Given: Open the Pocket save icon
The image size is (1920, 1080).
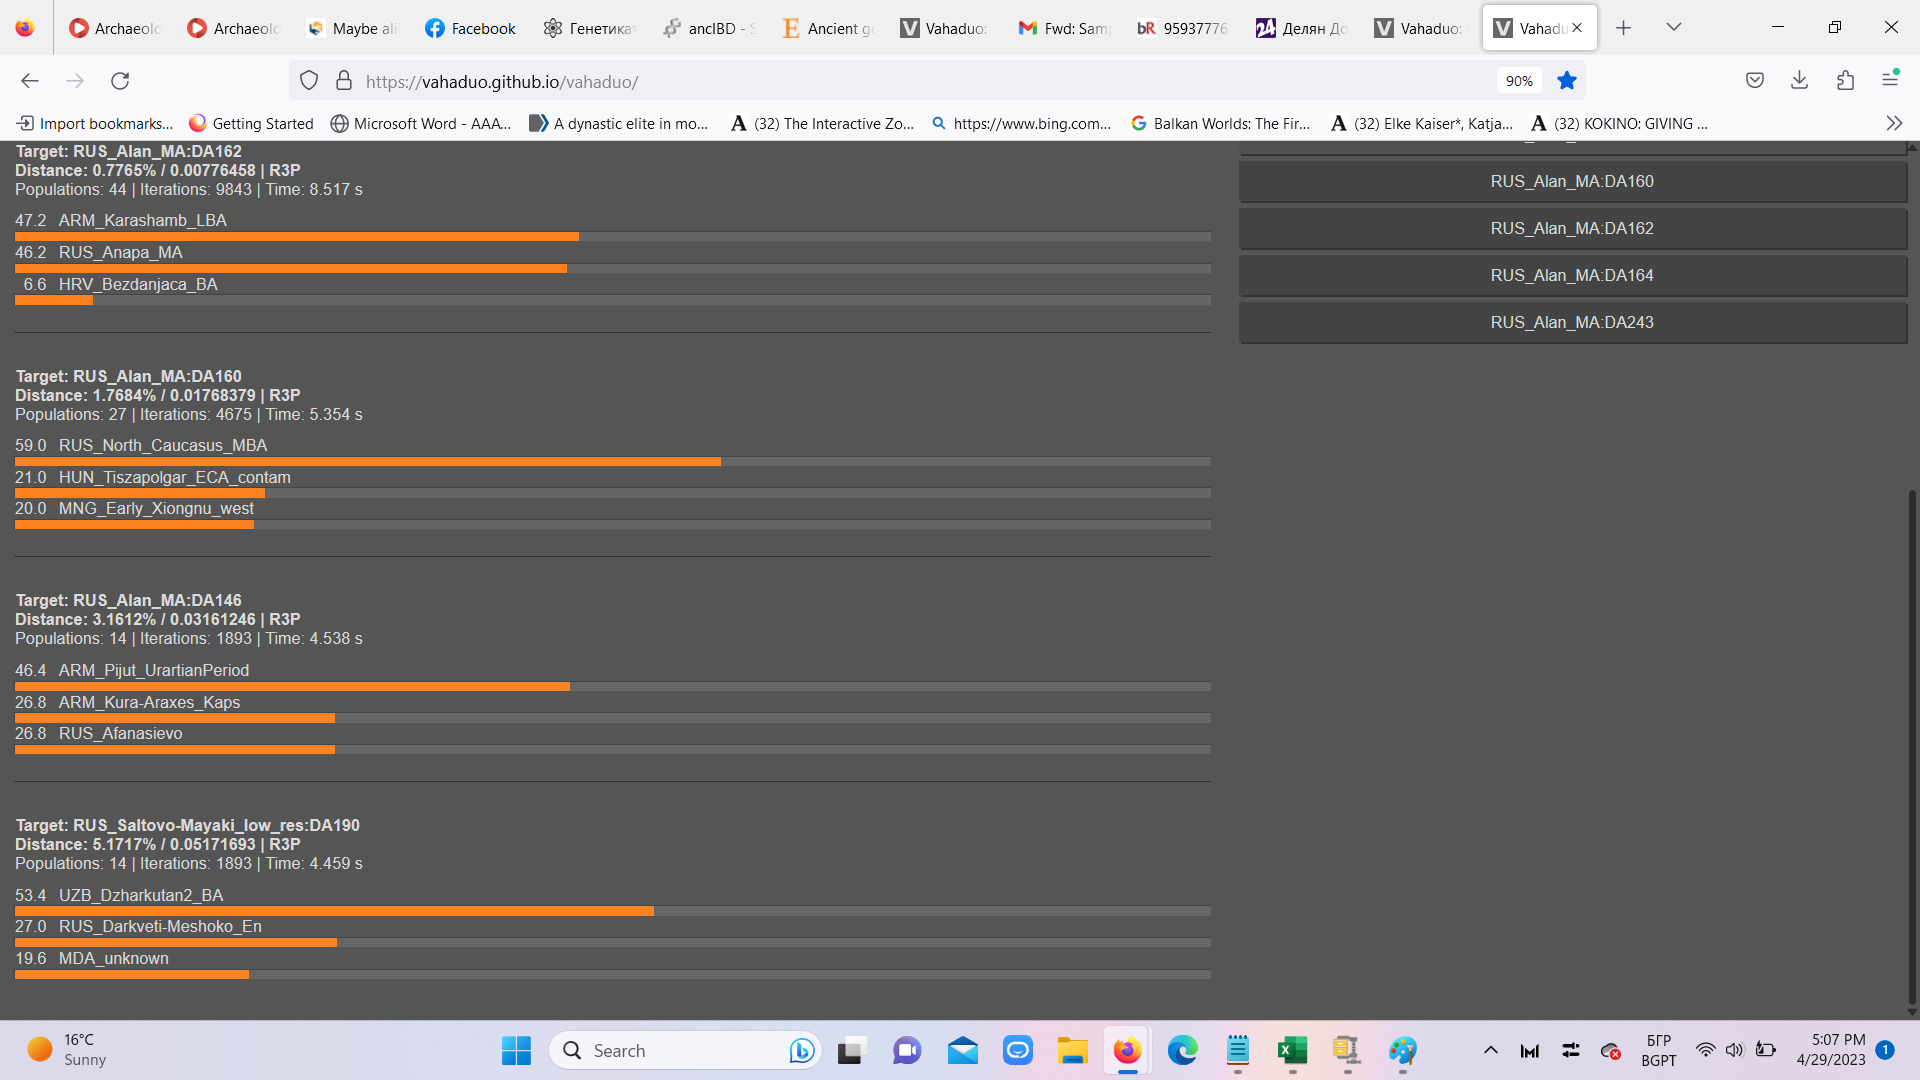Looking at the screenshot, I should [x=1754, y=81].
